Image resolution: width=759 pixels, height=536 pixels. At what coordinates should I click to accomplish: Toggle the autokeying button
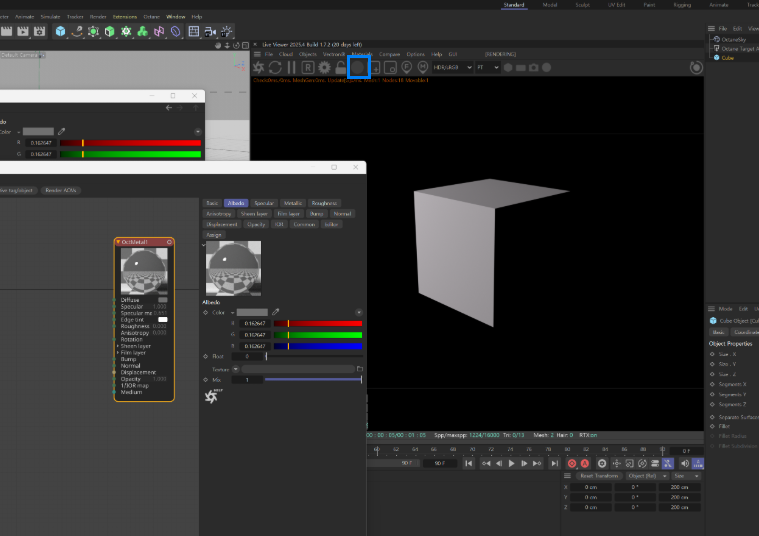tap(585, 464)
